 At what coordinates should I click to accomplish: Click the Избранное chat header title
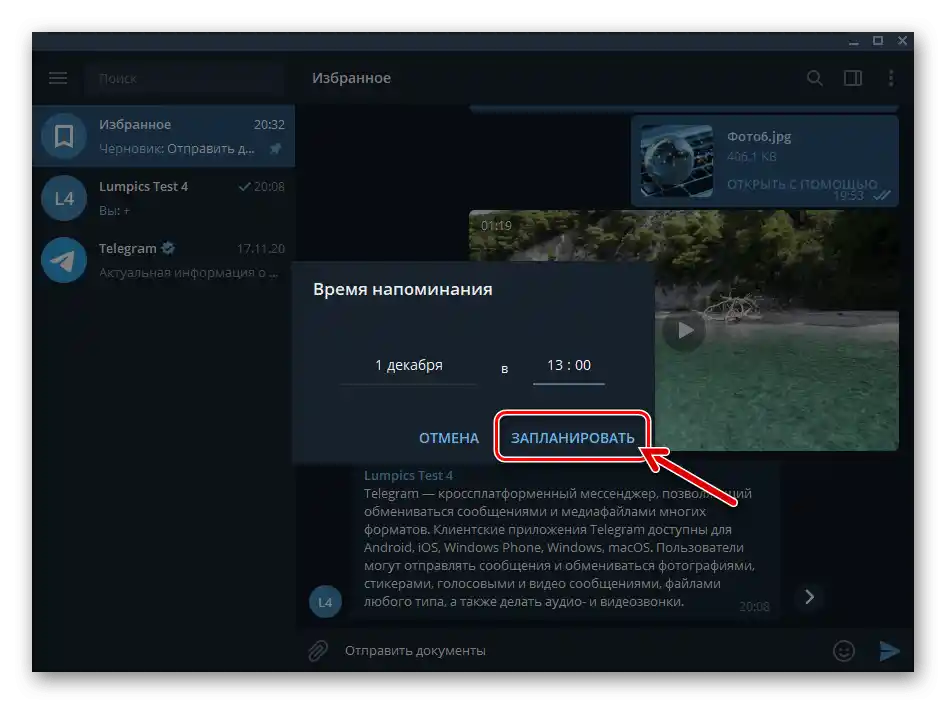pyautogui.click(x=351, y=78)
